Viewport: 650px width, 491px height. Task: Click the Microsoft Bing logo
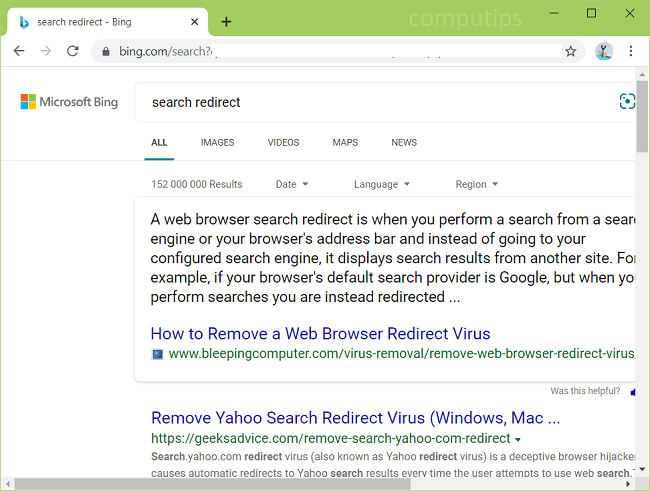[x=69, y=102]
